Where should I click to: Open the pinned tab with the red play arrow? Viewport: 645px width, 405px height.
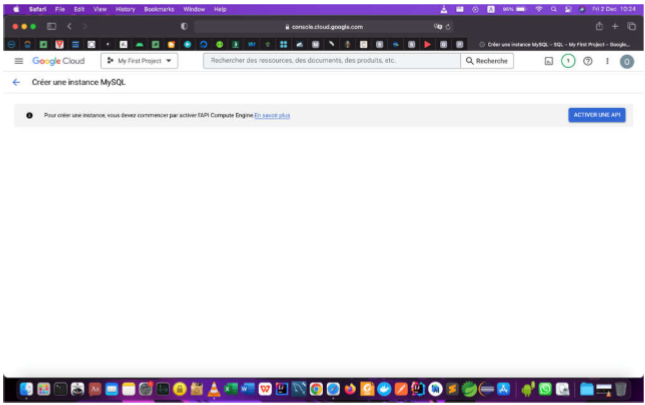427,44
